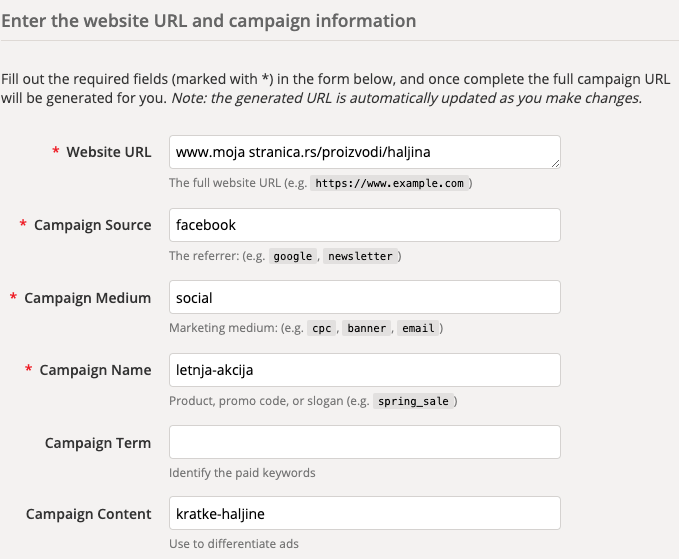Click the Website URL text field
This screenshot has height=559, width=679.
click(x=365, y=152)
